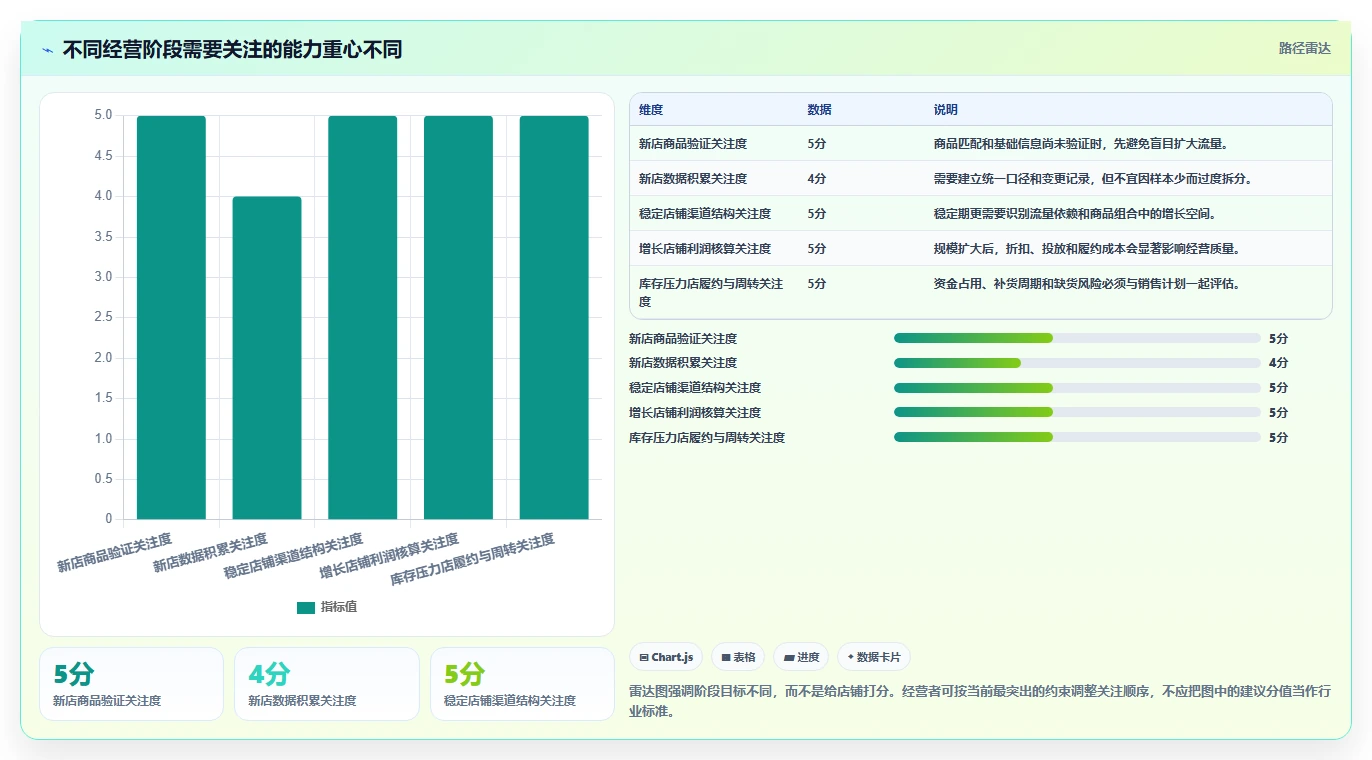Viewport: 1372px width, 760px height.
Task: Click the description starting 商品匹配和基础信息
Action: (1081, 144)
